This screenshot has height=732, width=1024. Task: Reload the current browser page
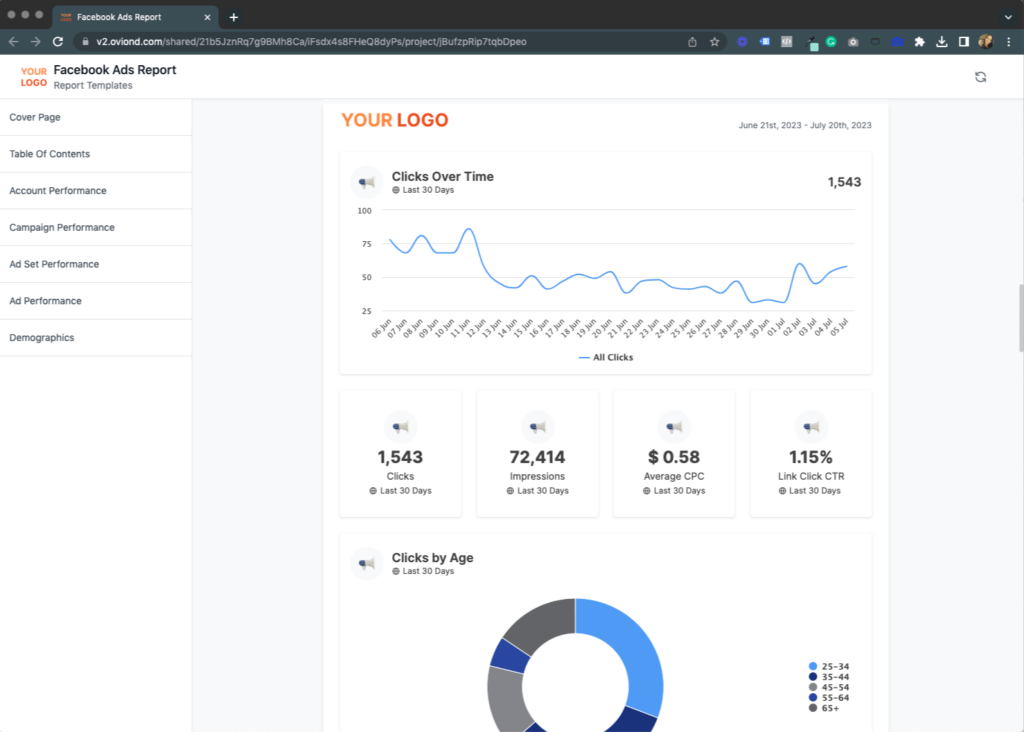[x=58, y=42]
